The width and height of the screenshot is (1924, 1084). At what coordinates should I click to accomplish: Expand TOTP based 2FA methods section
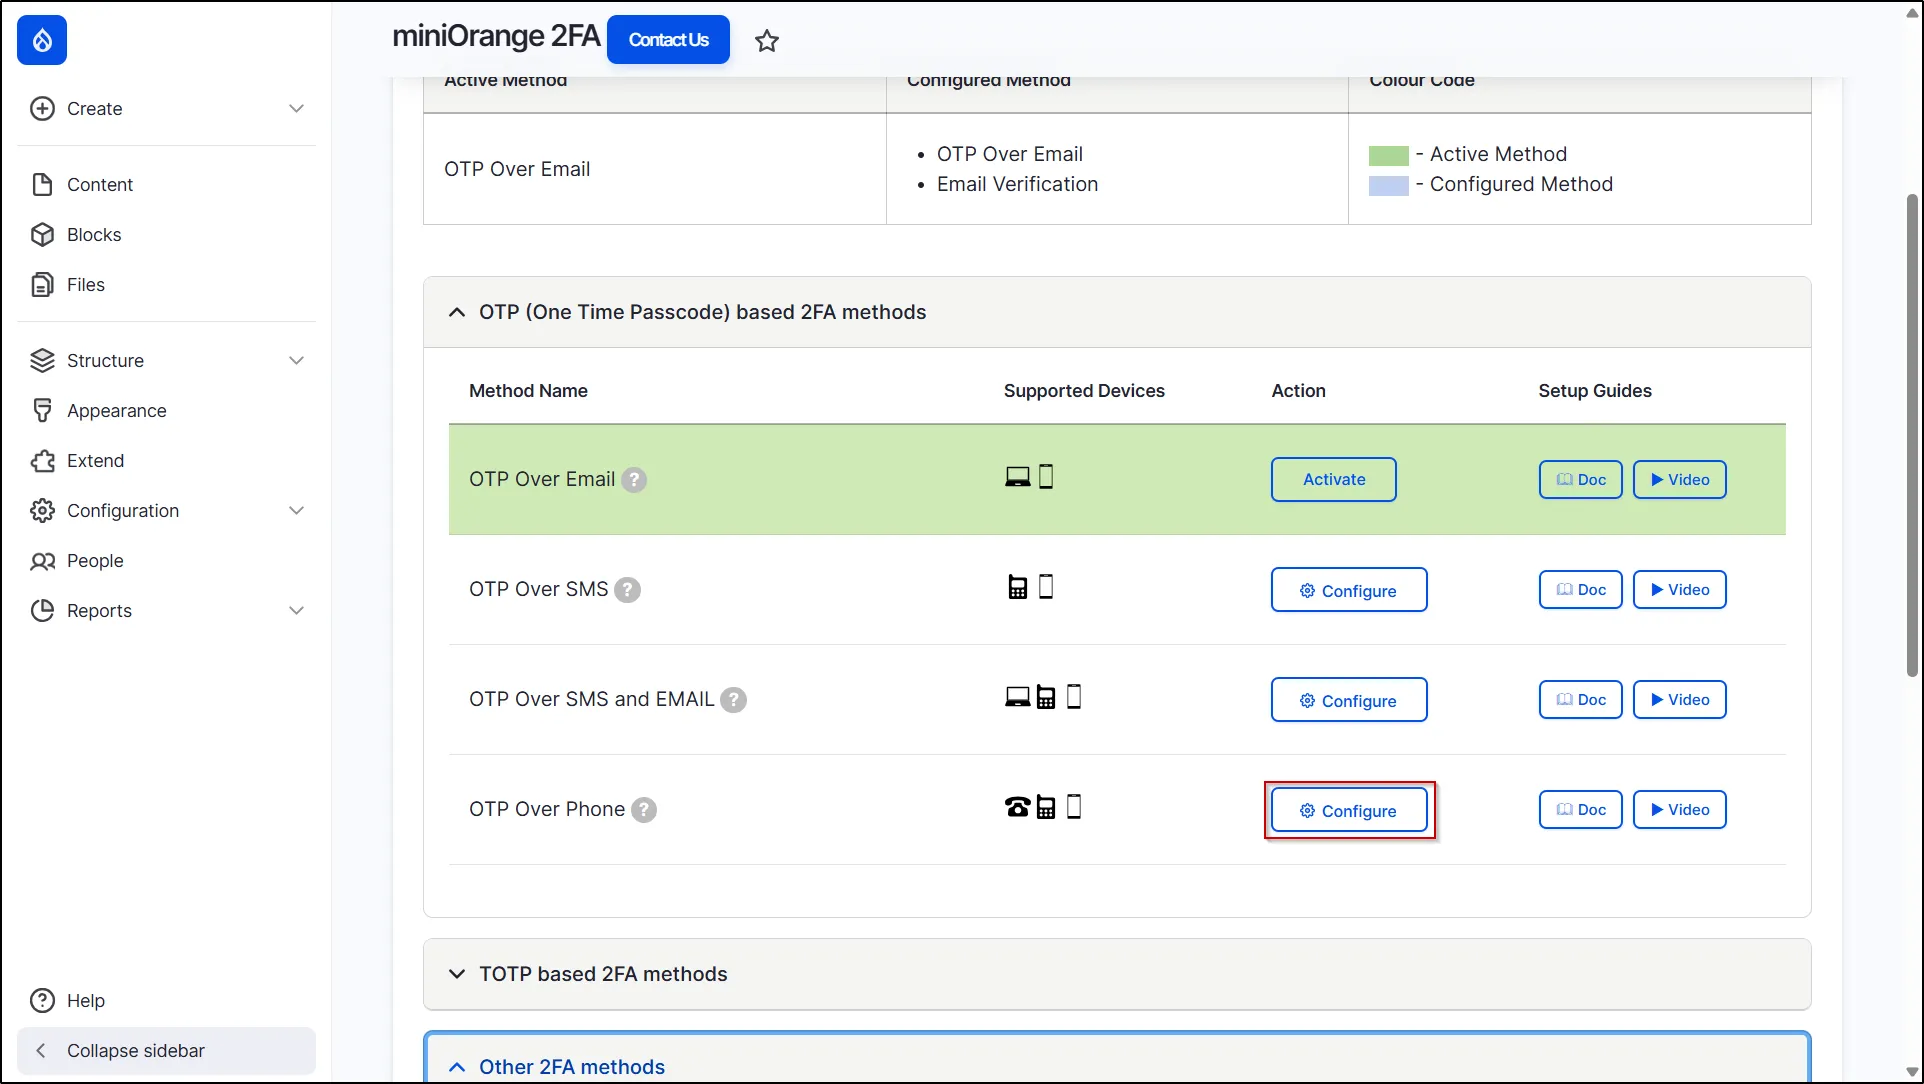pyautogui.click(x=1117, y=974)
